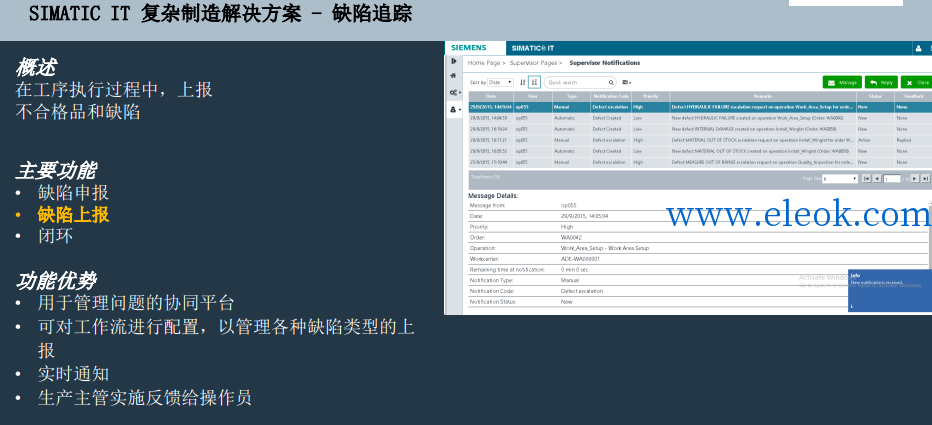Click Operation value Work_Area_Setup

click(x=605, y=248)
